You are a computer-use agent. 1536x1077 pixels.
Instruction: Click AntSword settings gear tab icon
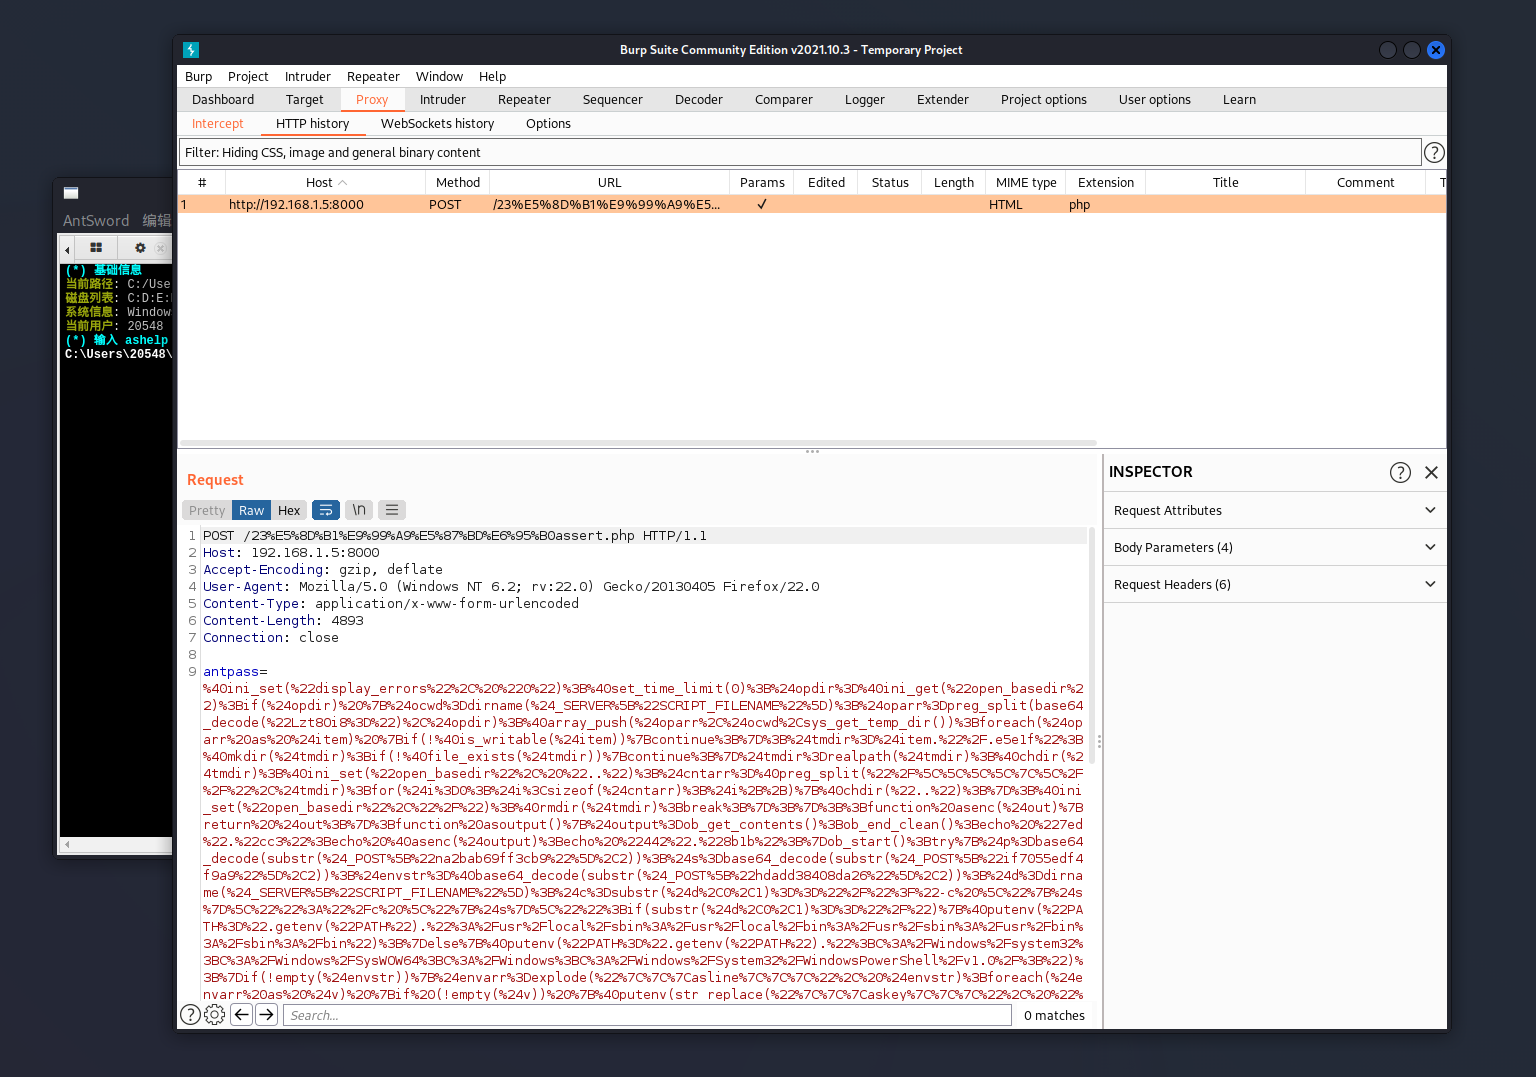[140, 247]
